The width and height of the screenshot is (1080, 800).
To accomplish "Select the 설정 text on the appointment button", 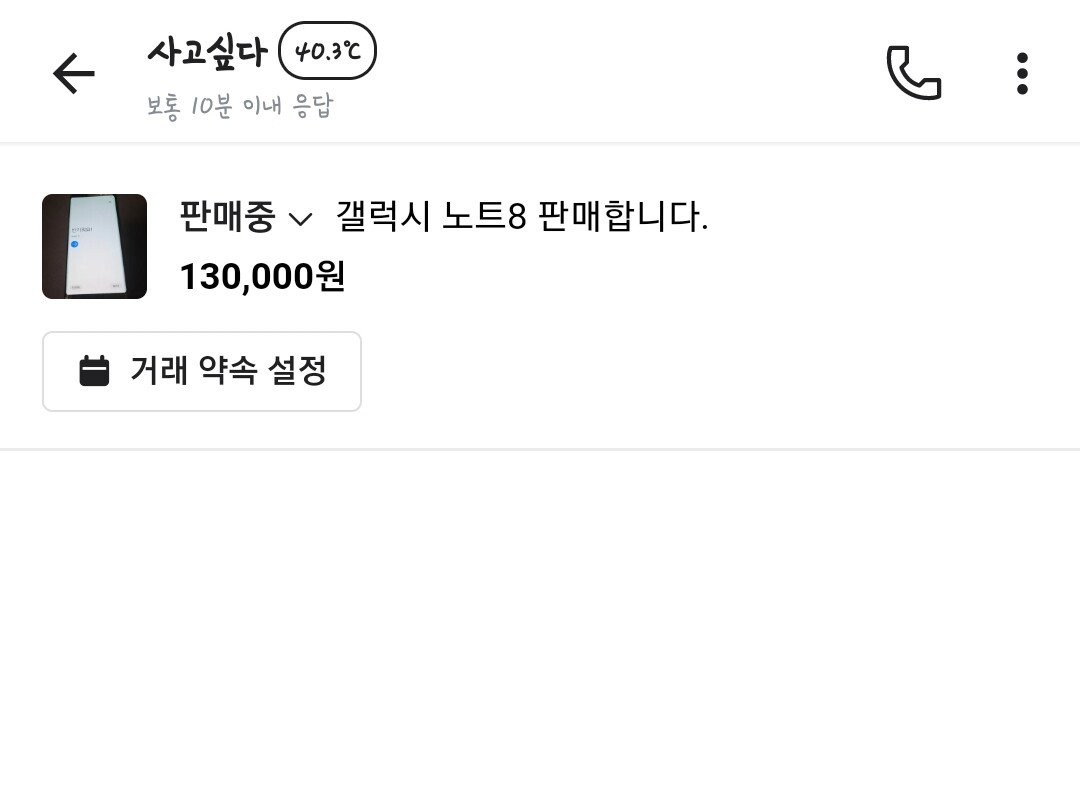I will point(297,371).
